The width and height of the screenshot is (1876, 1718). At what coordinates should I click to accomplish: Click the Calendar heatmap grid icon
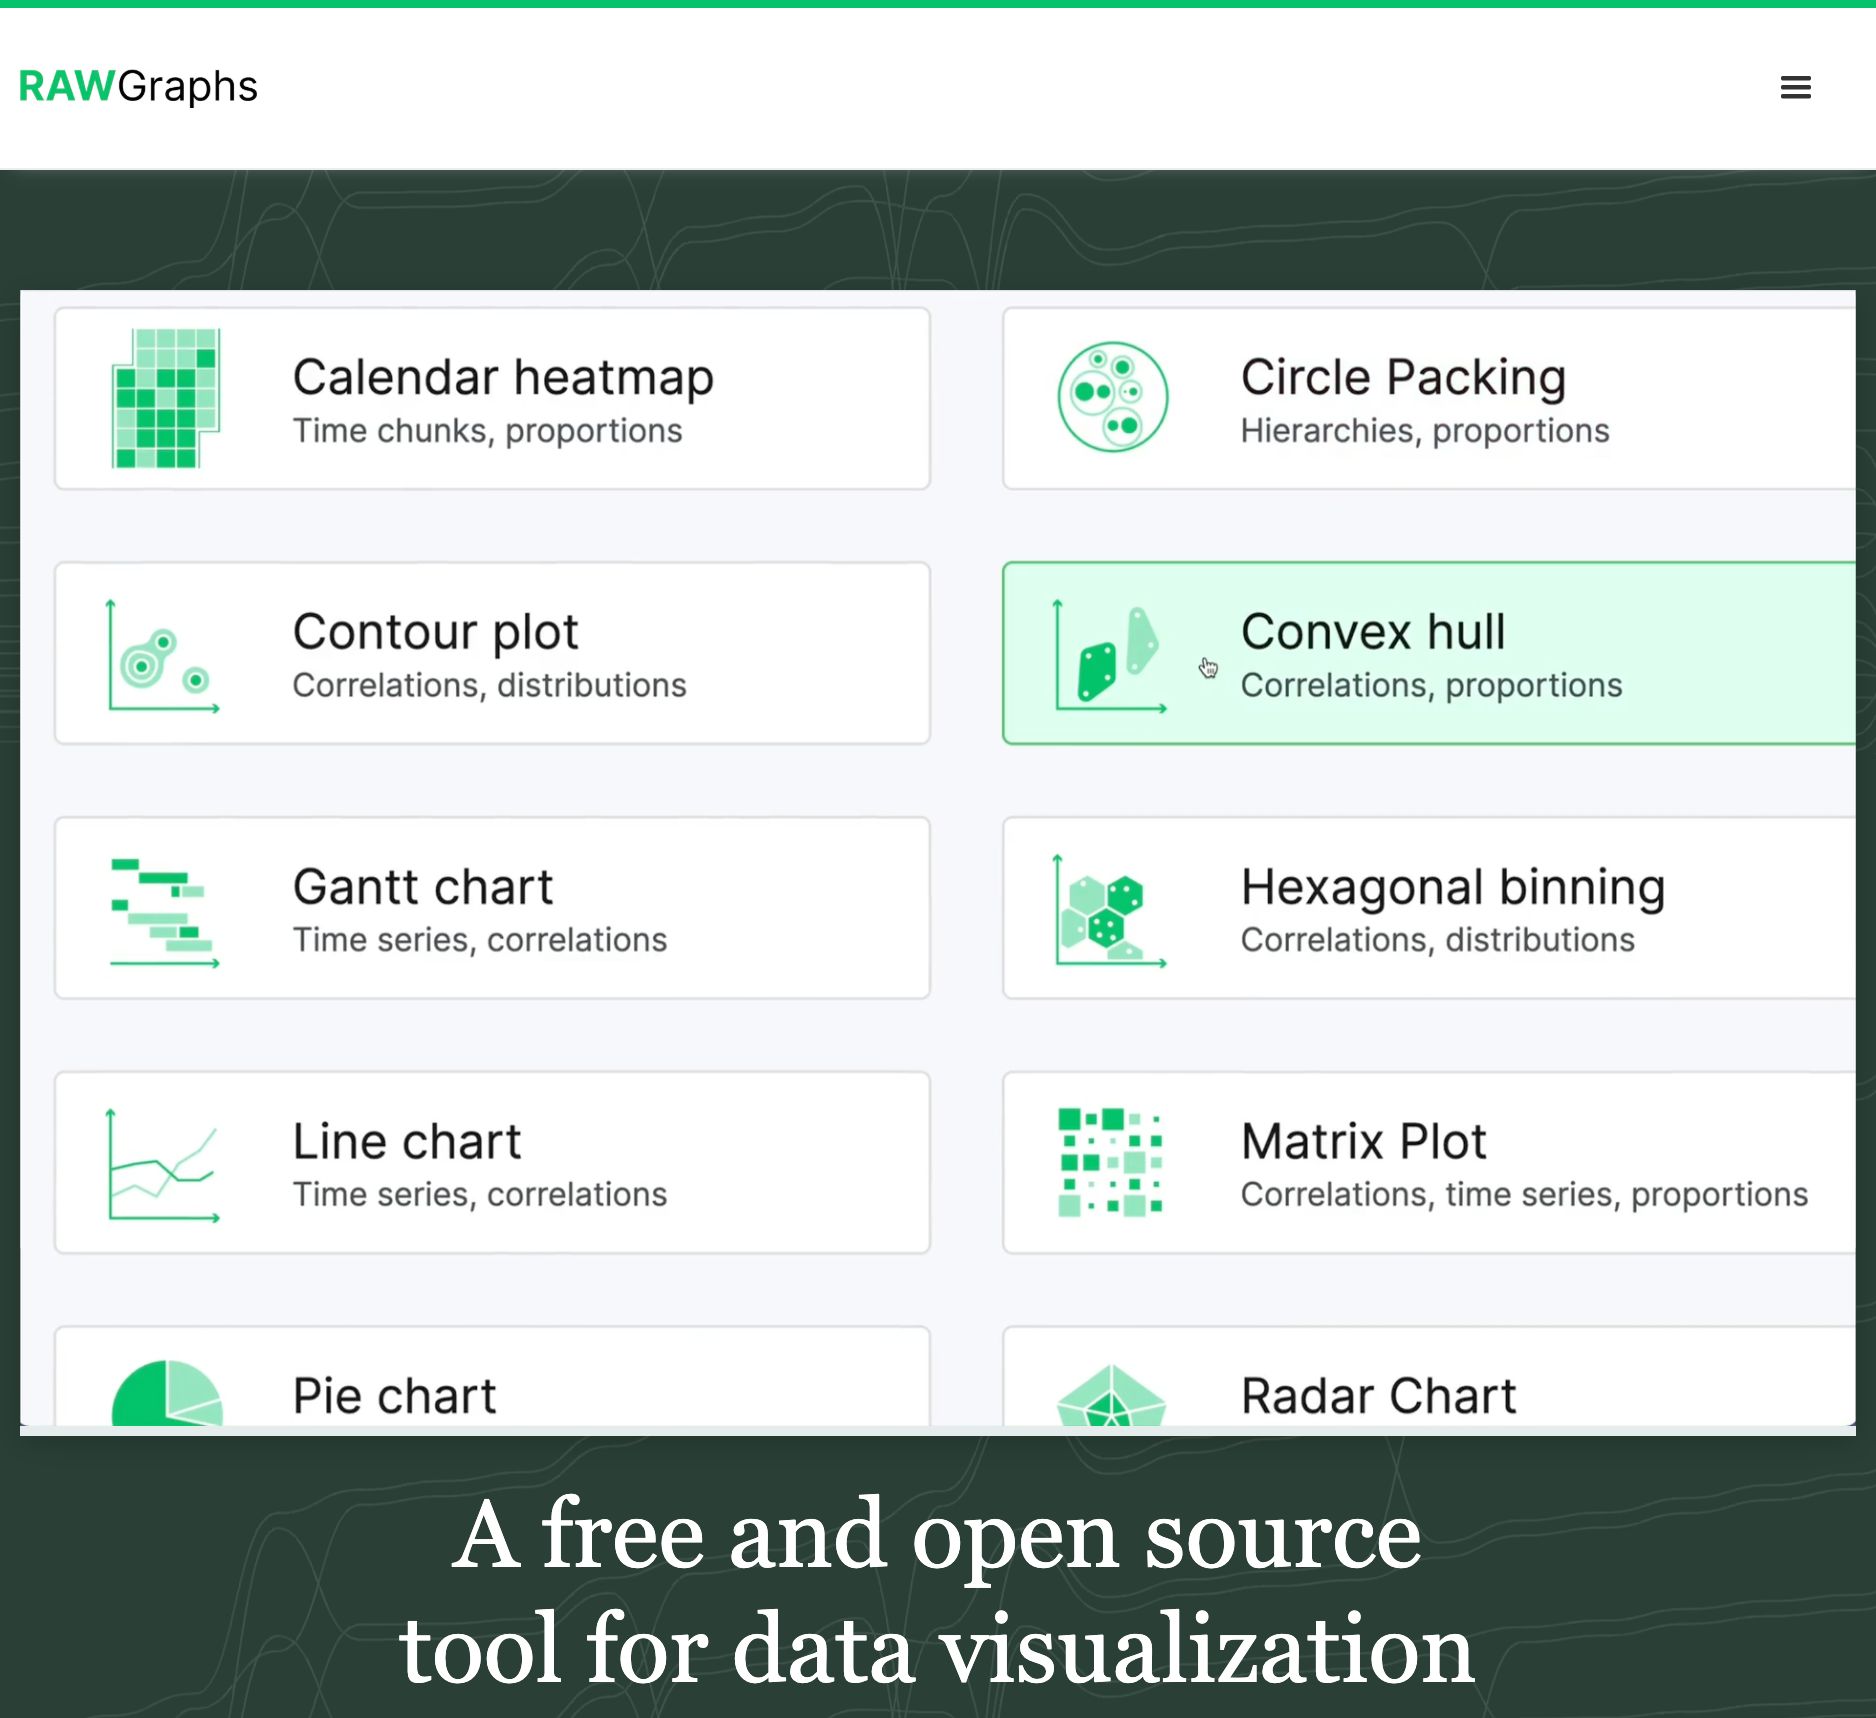(x=165, y=398)
